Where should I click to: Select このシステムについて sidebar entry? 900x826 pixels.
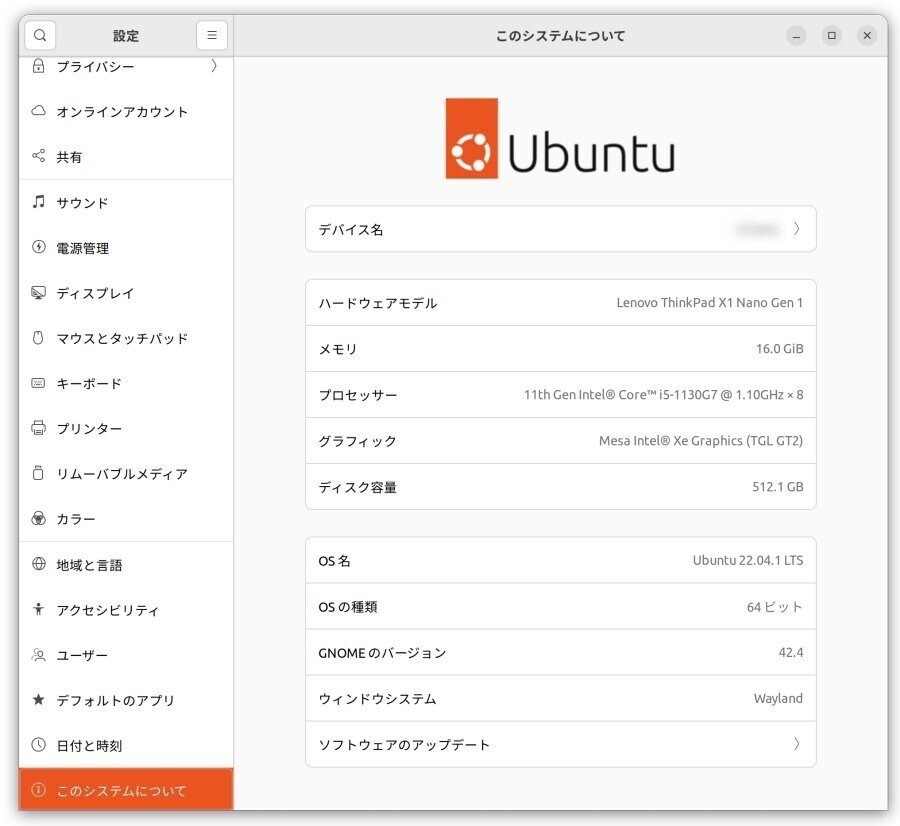tap(126, 790)
